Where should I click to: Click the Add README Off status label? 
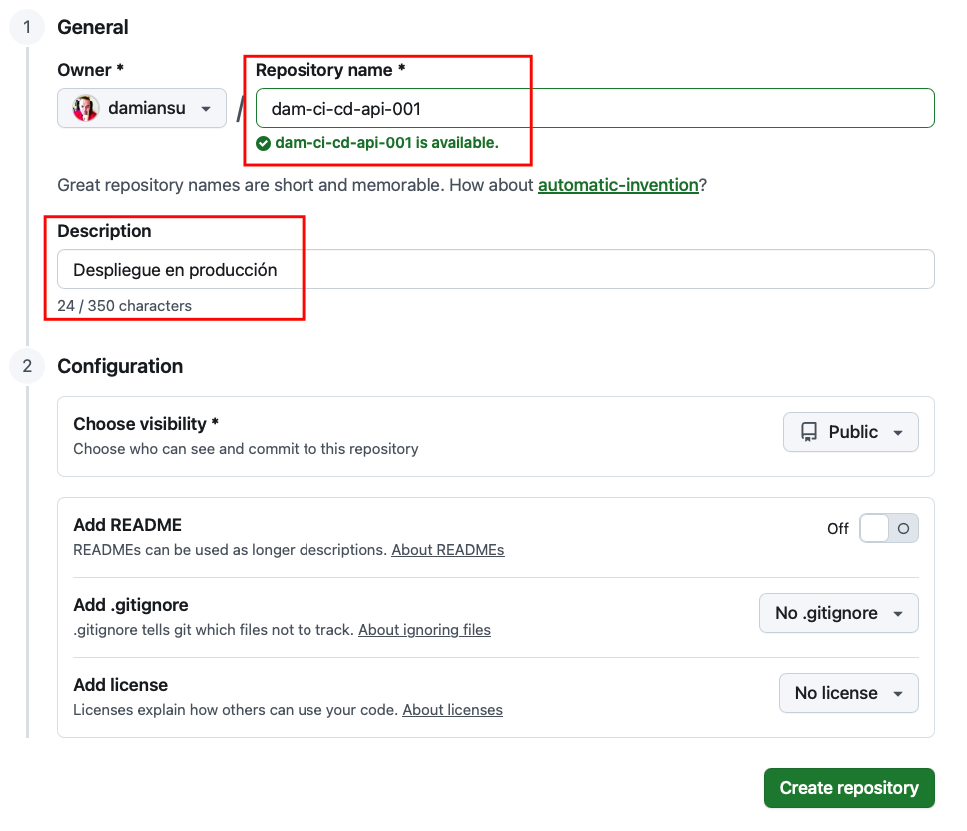click(x=838, y=529)
